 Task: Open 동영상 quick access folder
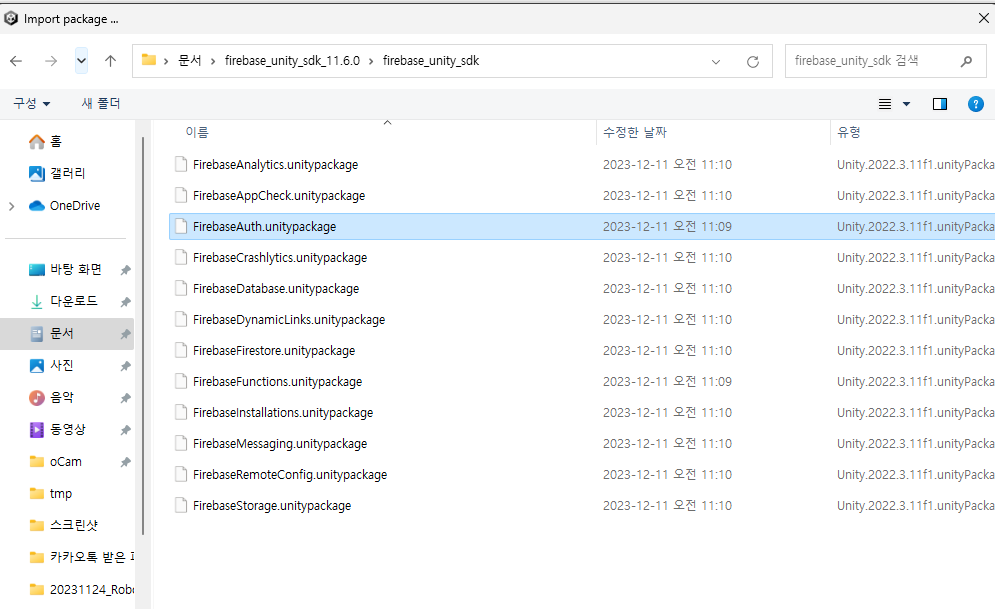(57, 429)
